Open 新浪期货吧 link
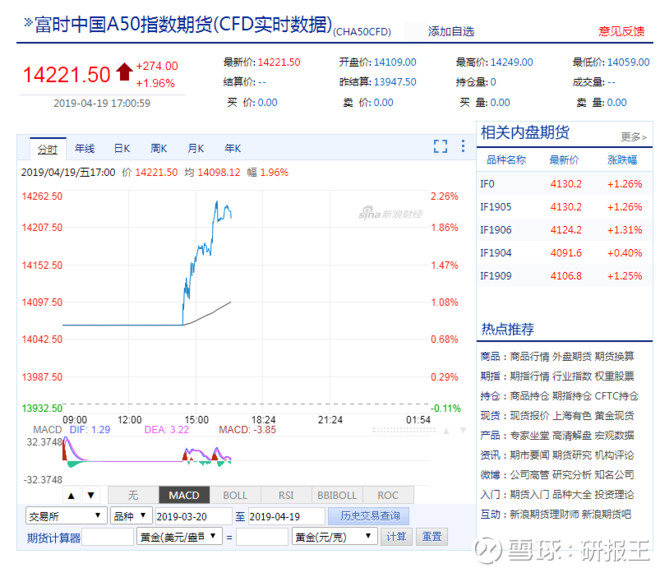This screenshot has width=660, height=568. [x=607, y=514]
